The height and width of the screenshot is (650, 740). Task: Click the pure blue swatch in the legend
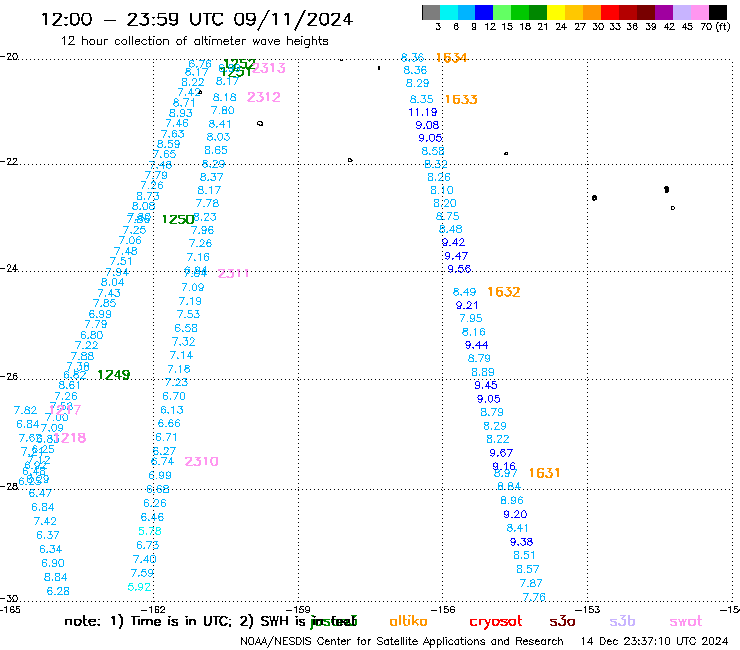point(484,12)
